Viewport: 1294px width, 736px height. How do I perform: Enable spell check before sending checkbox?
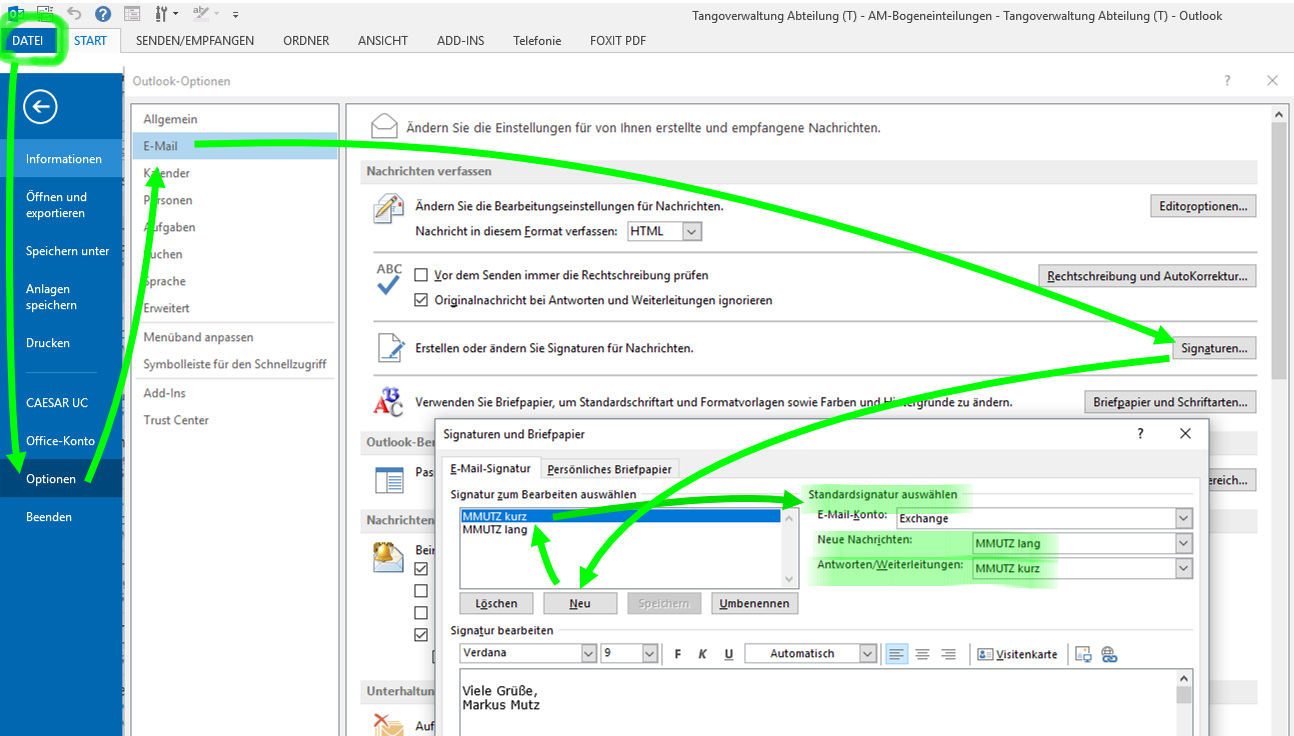421,275
